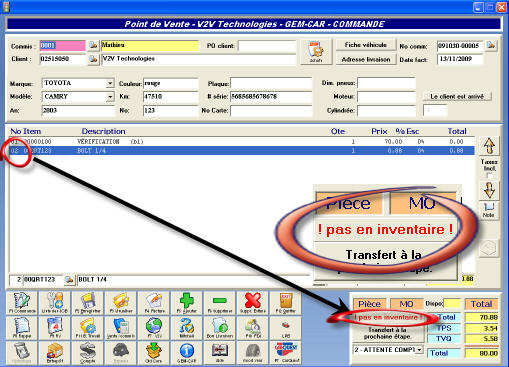Click the item description field showing BOLT 1/4

(193, 279)
